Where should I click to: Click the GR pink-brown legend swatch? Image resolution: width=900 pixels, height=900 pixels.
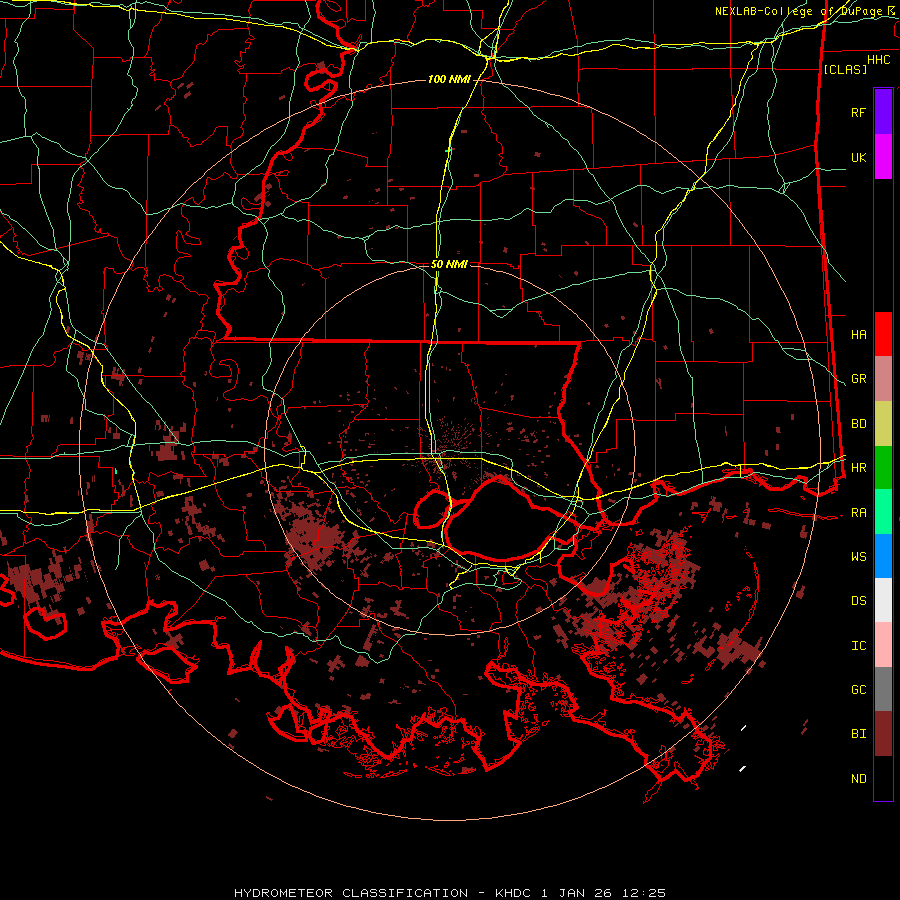(883, 379)
